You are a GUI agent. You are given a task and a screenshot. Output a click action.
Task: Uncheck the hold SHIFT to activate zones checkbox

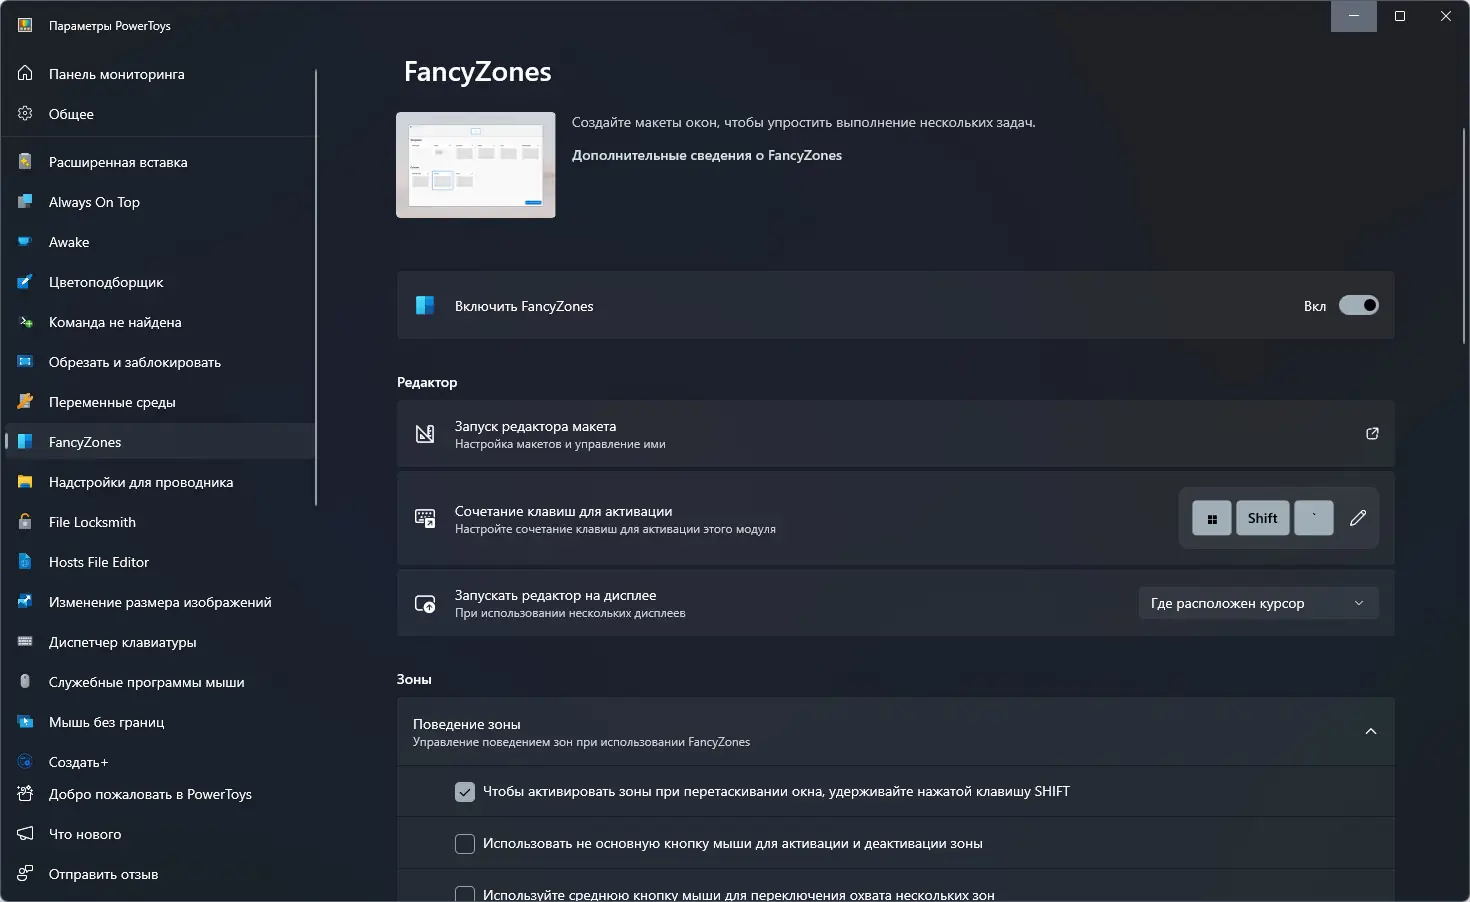tap(465, 791)
